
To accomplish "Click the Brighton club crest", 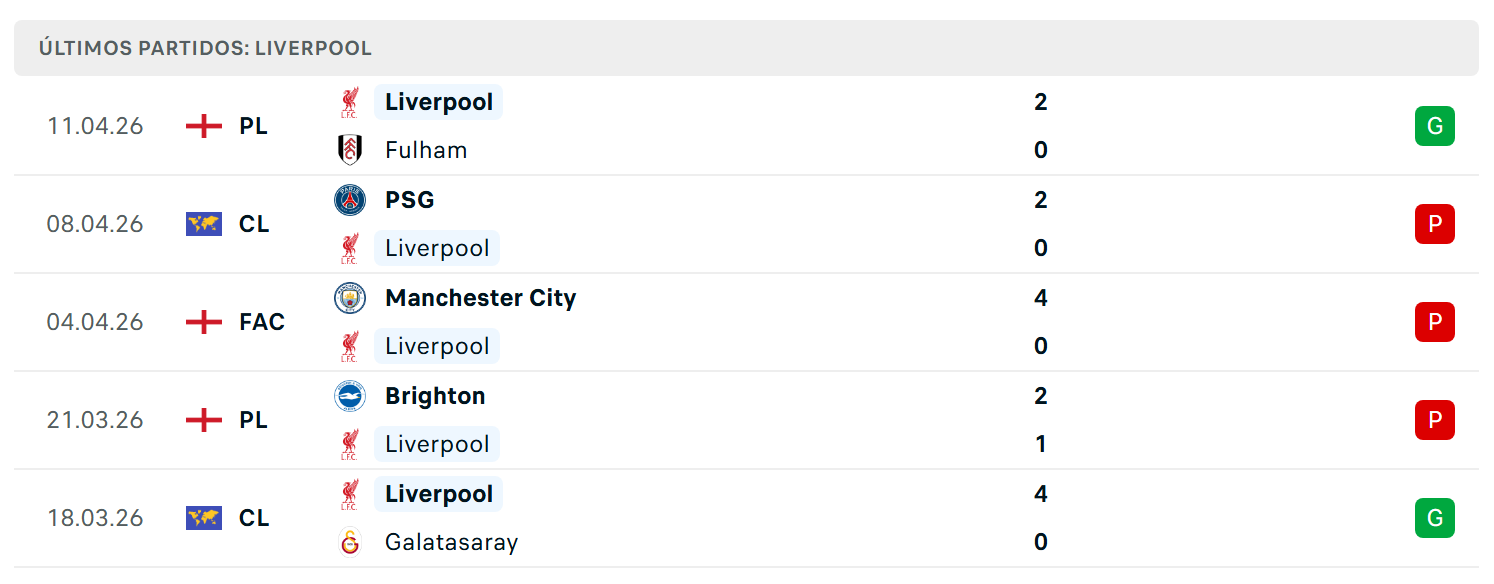I will tap(350, 396).
